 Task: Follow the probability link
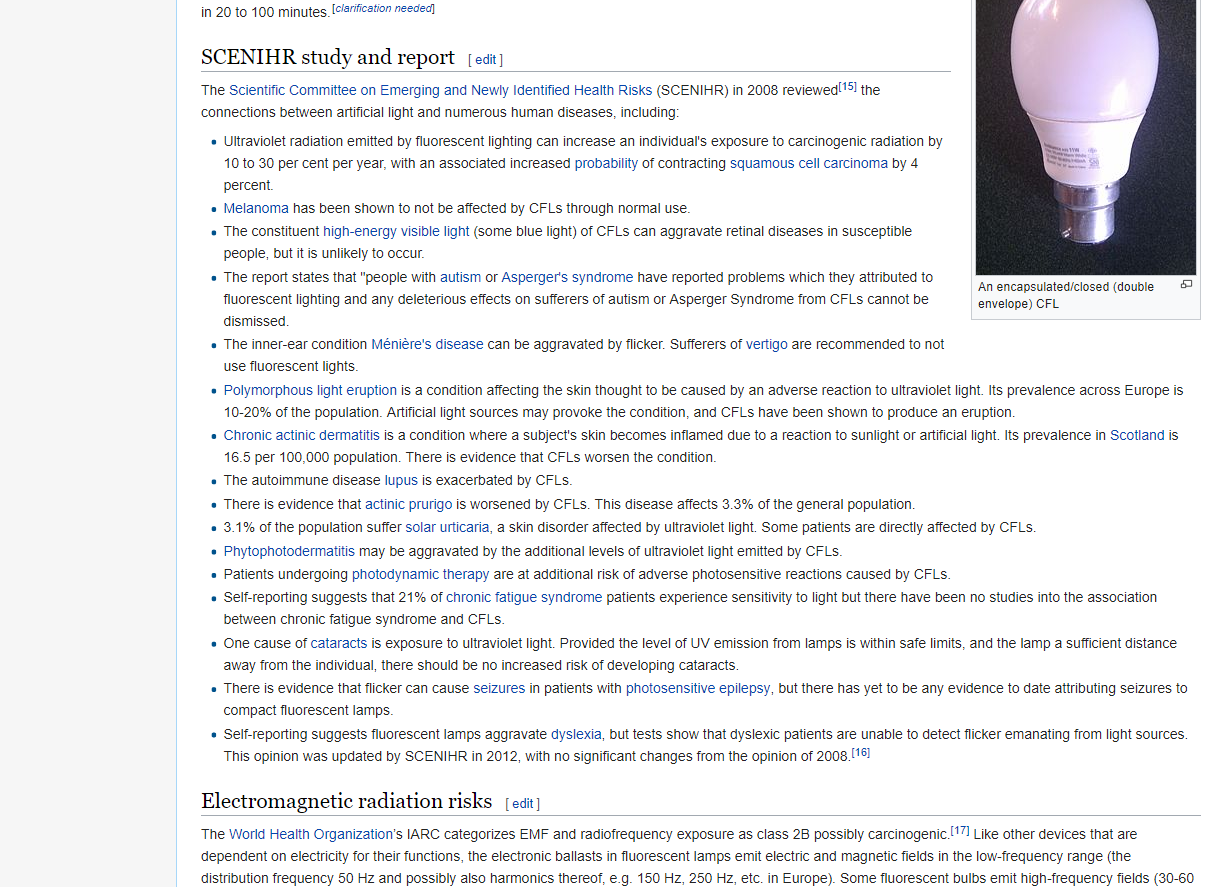(606, 163)
